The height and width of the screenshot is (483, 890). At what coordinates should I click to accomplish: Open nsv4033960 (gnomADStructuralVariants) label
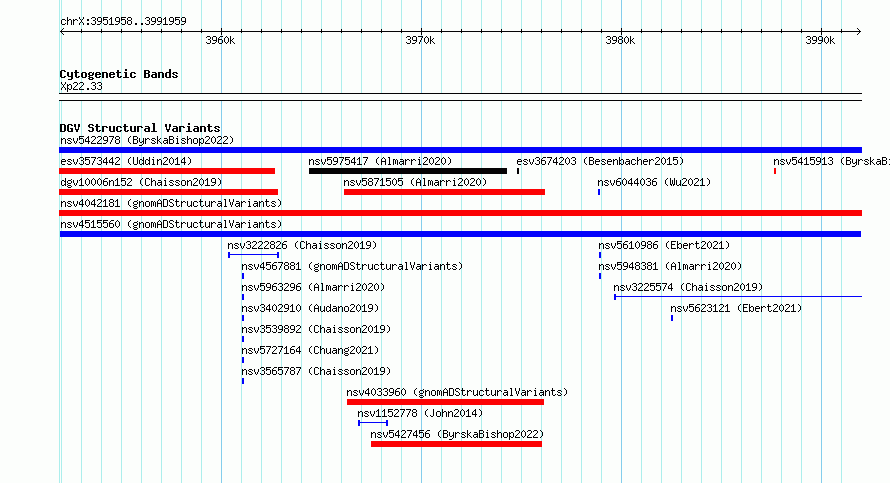(457, 392)
